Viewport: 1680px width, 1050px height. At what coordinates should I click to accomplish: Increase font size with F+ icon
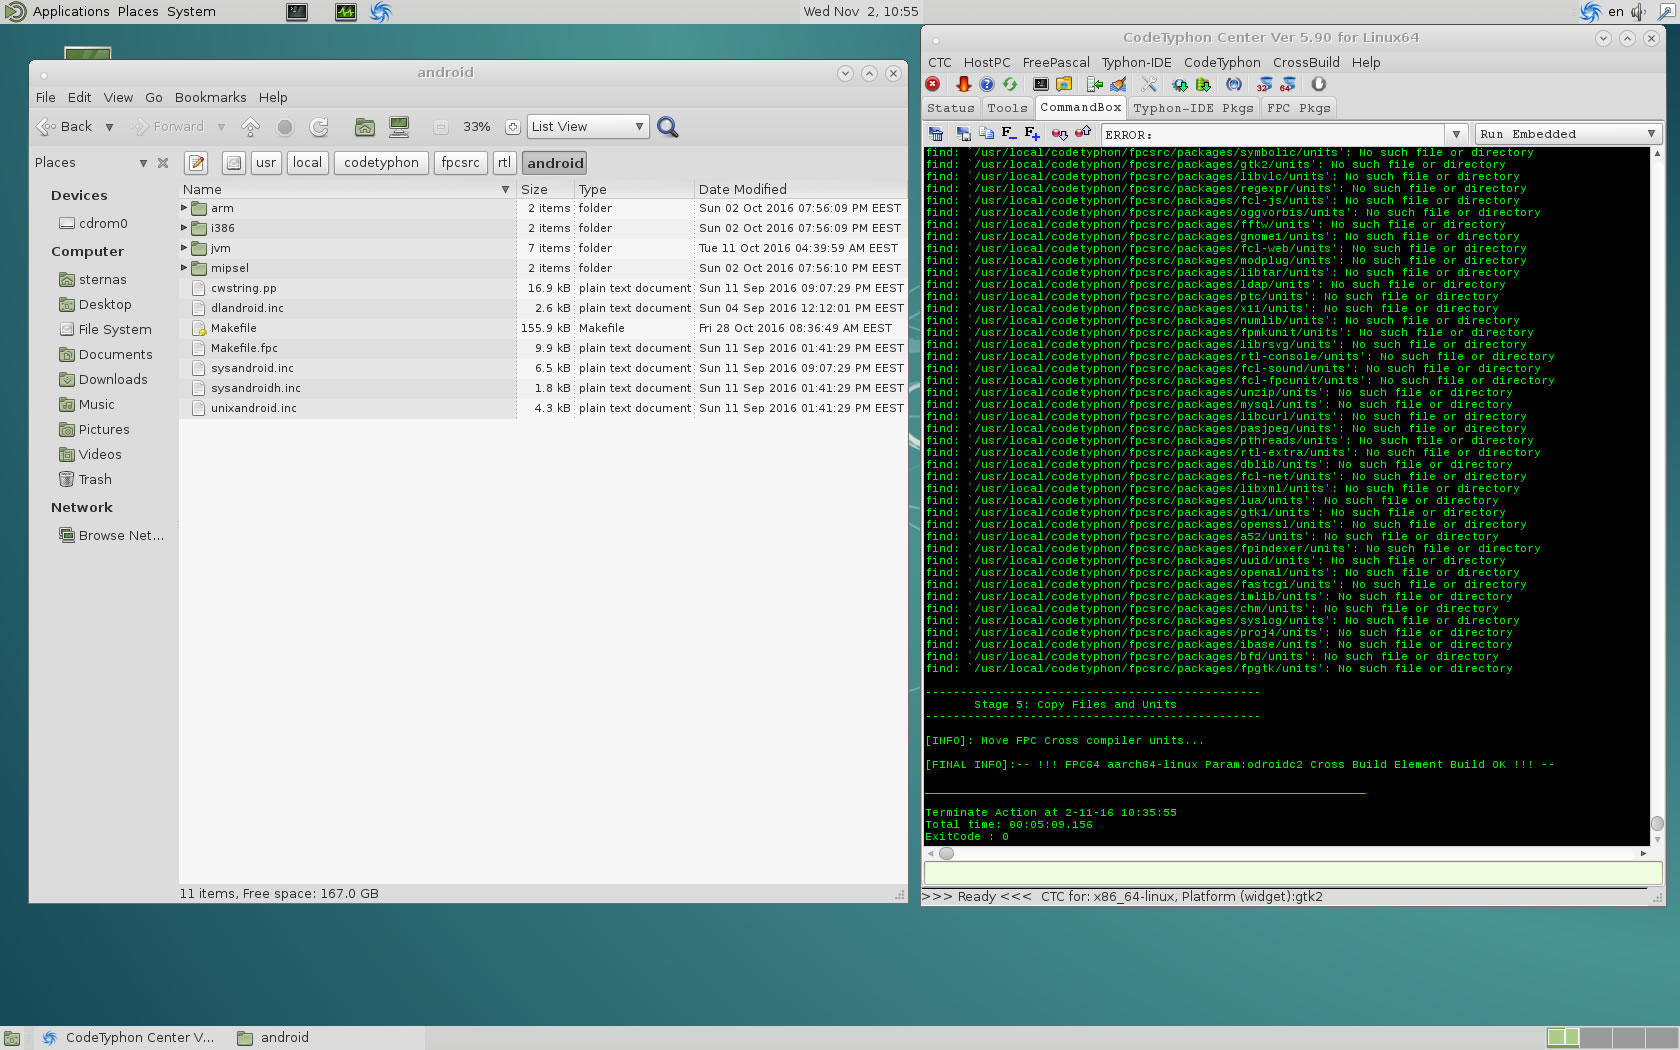[1032, 133]
